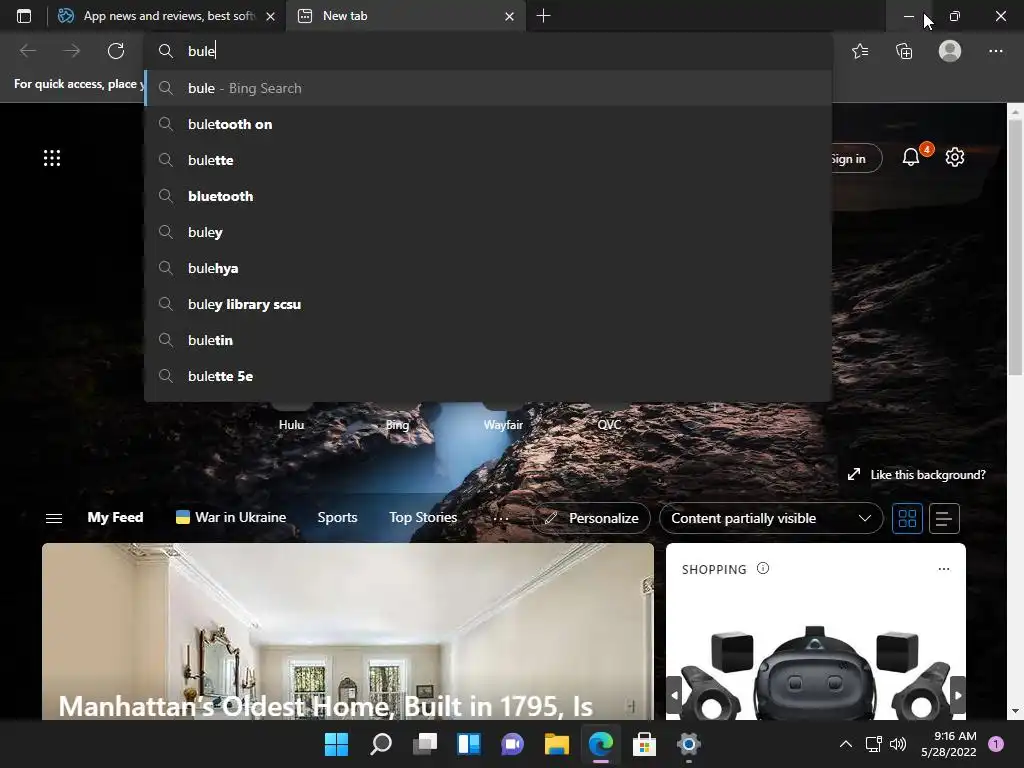The width and height of the screenshot is (1024, 768).
Task: Click the browser Forward arrow
Action: 71,51
